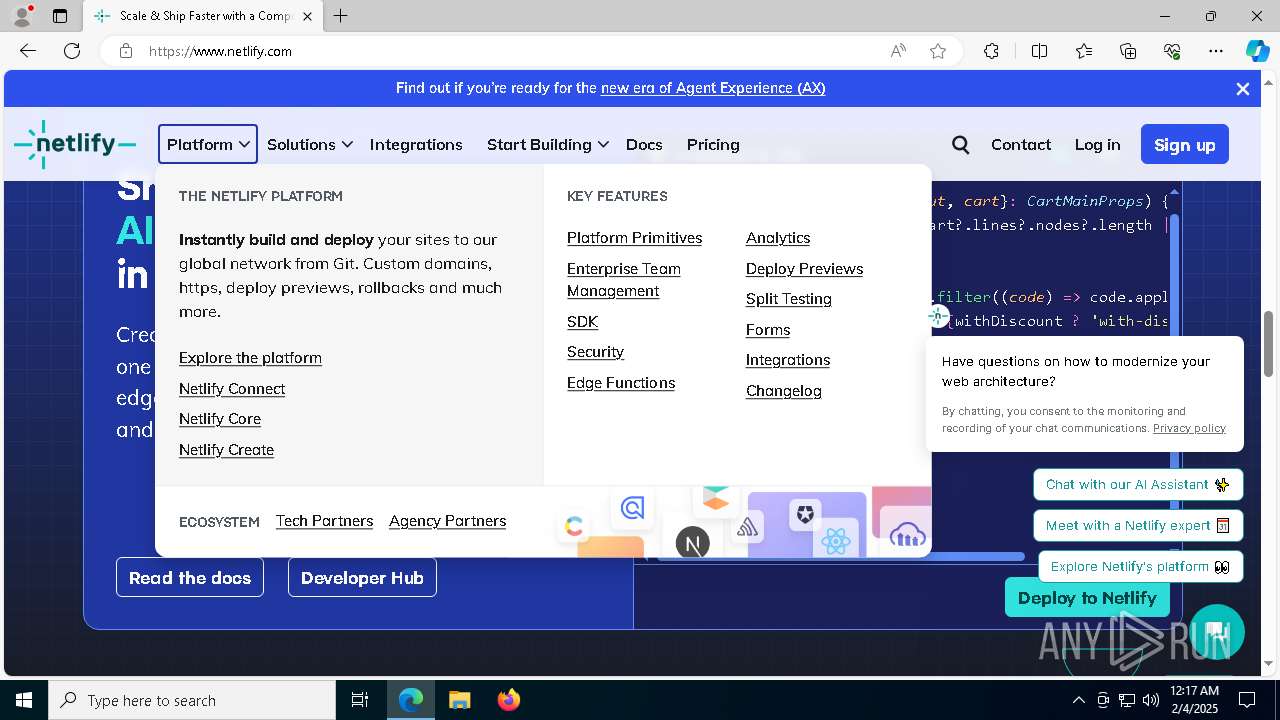Open Tech Partners link
This screenshot has height=720, width=1280.
[324, 521]
